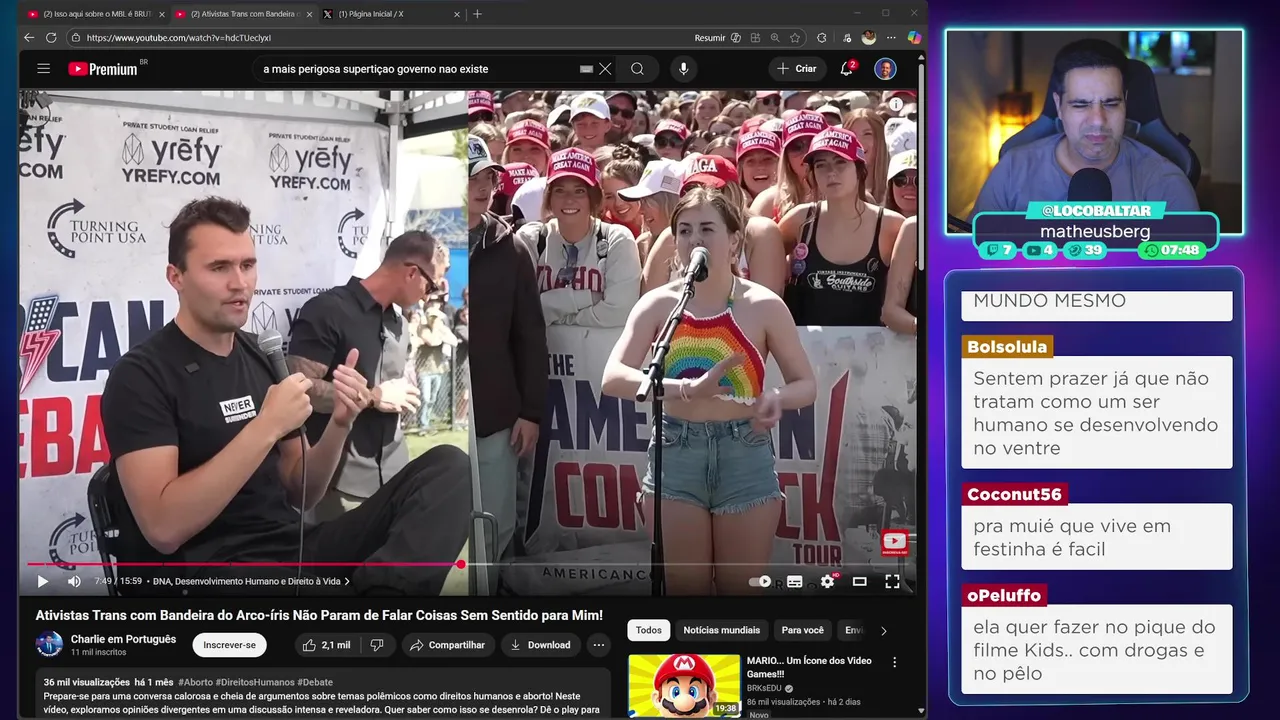Clear the YouTube search box text

(x=605, y=69)
